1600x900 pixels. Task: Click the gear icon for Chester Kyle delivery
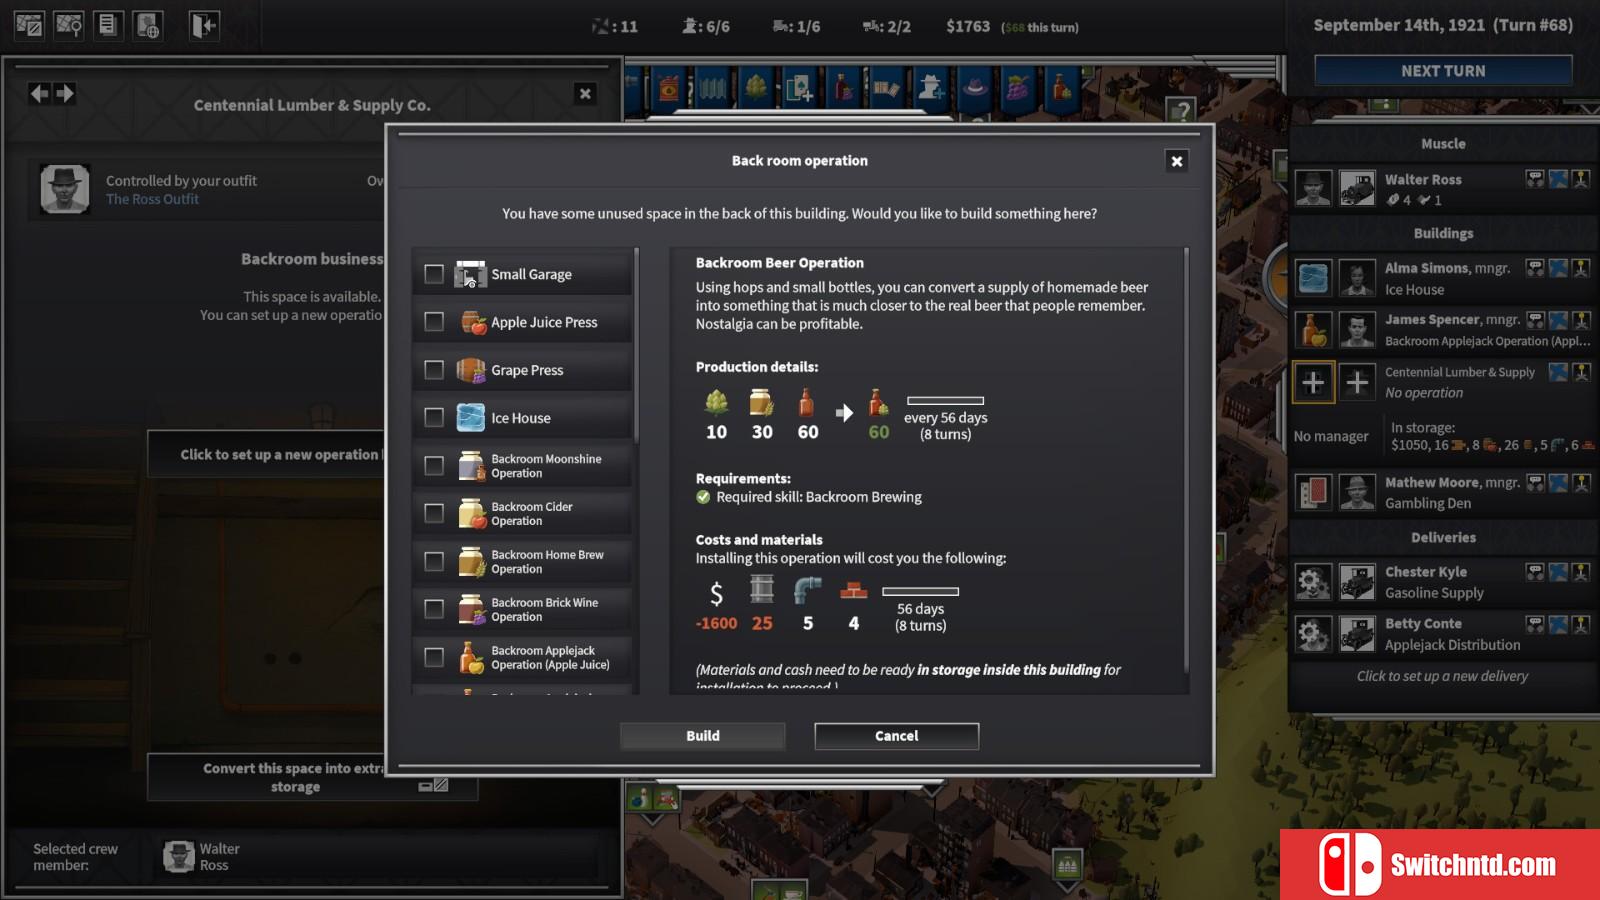click(1313, 581)
